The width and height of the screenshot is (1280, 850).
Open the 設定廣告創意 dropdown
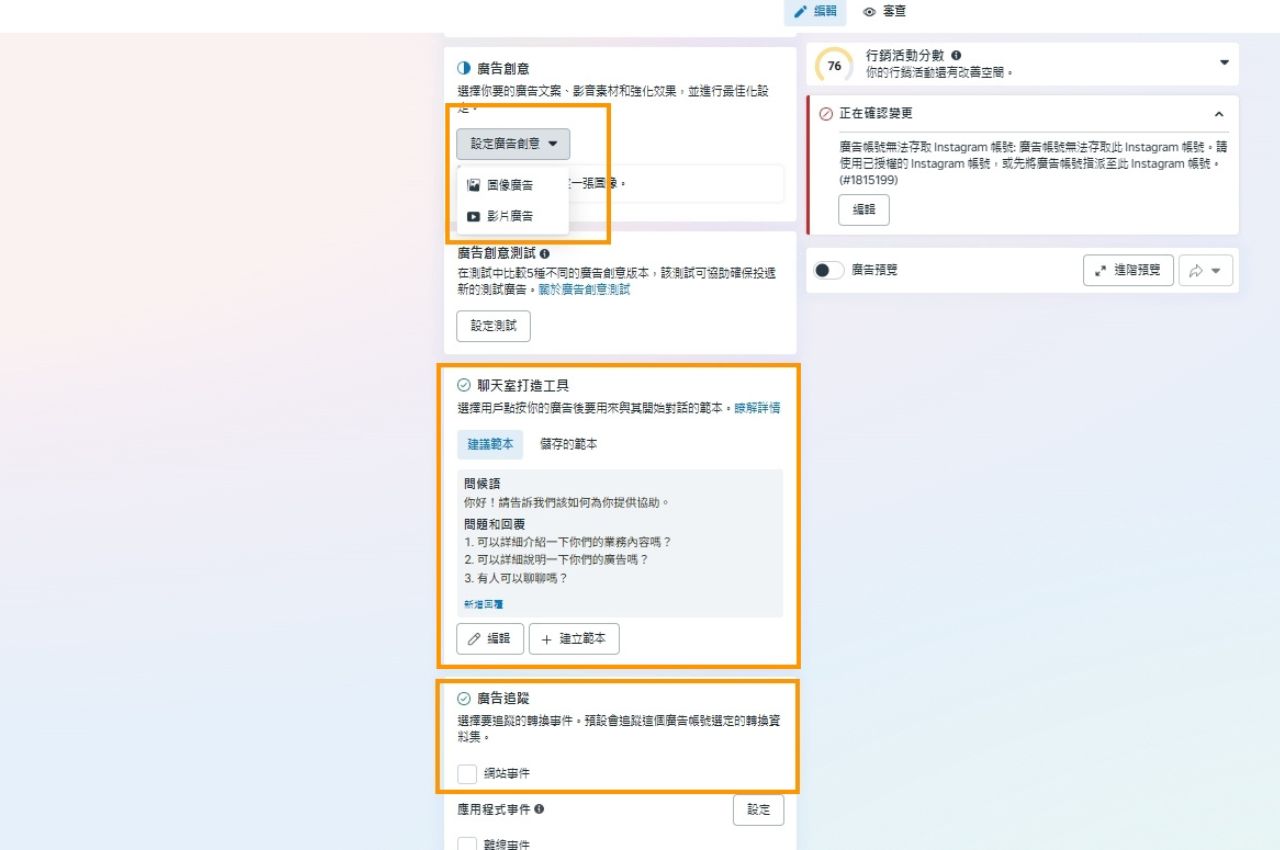[x=512, y=143]
